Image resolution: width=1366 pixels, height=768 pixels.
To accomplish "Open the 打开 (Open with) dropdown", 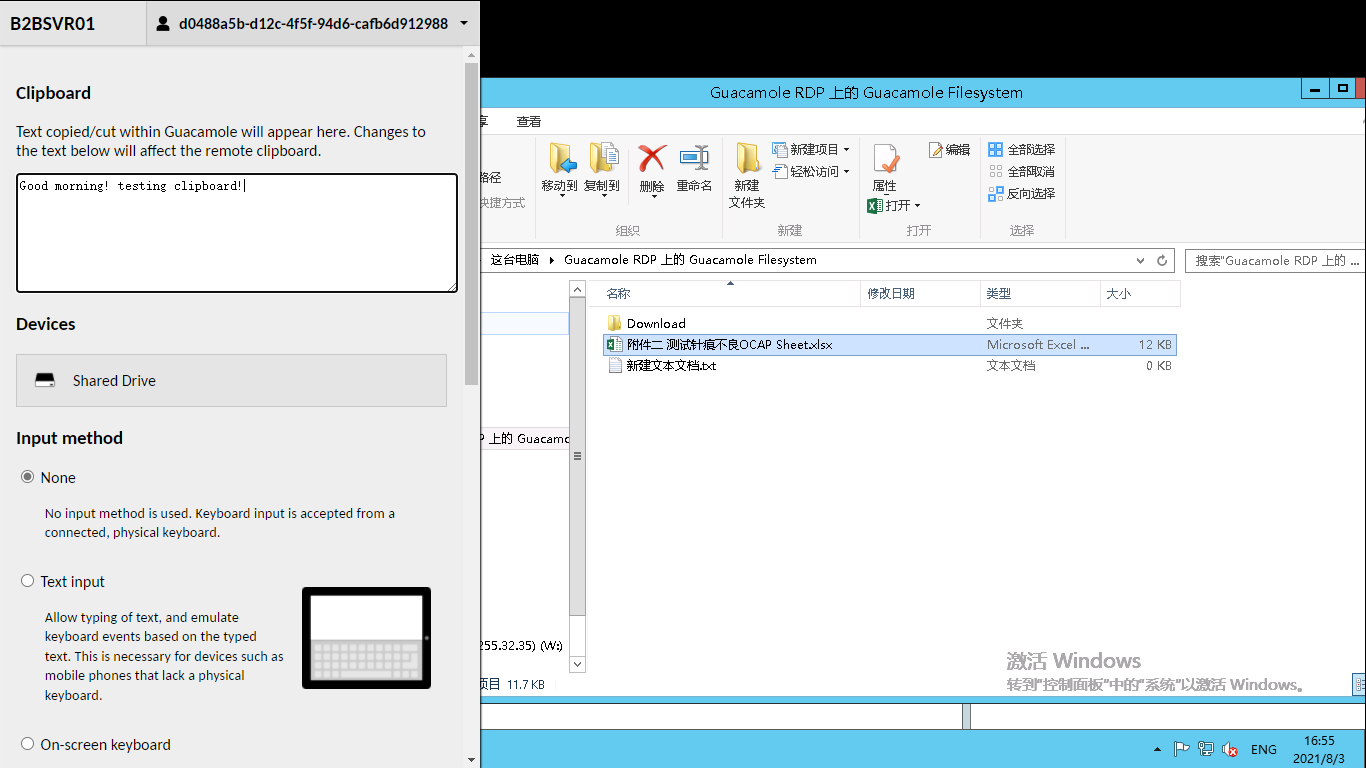I will pos(917,205).
